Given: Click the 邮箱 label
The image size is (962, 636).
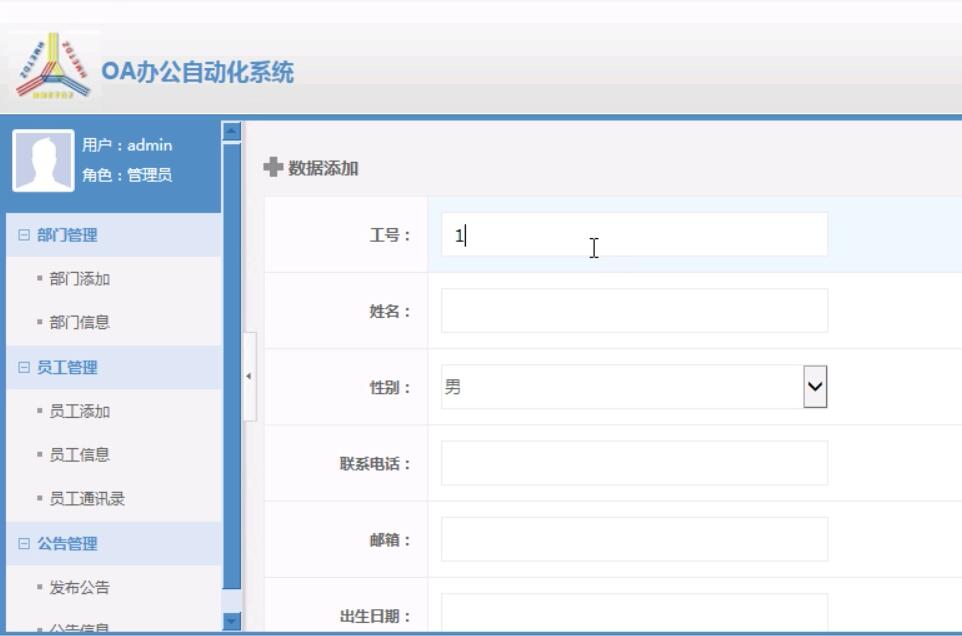Looking at the screenshot, I should tap(390, 540).
